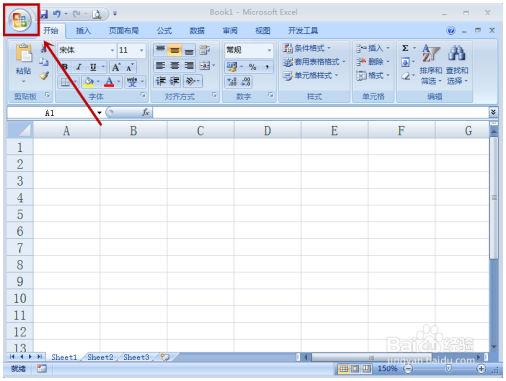The image size is (506, 381).
Task: Click the font color red A swatch
Action: pyautogui.click(x=109, y=82)
